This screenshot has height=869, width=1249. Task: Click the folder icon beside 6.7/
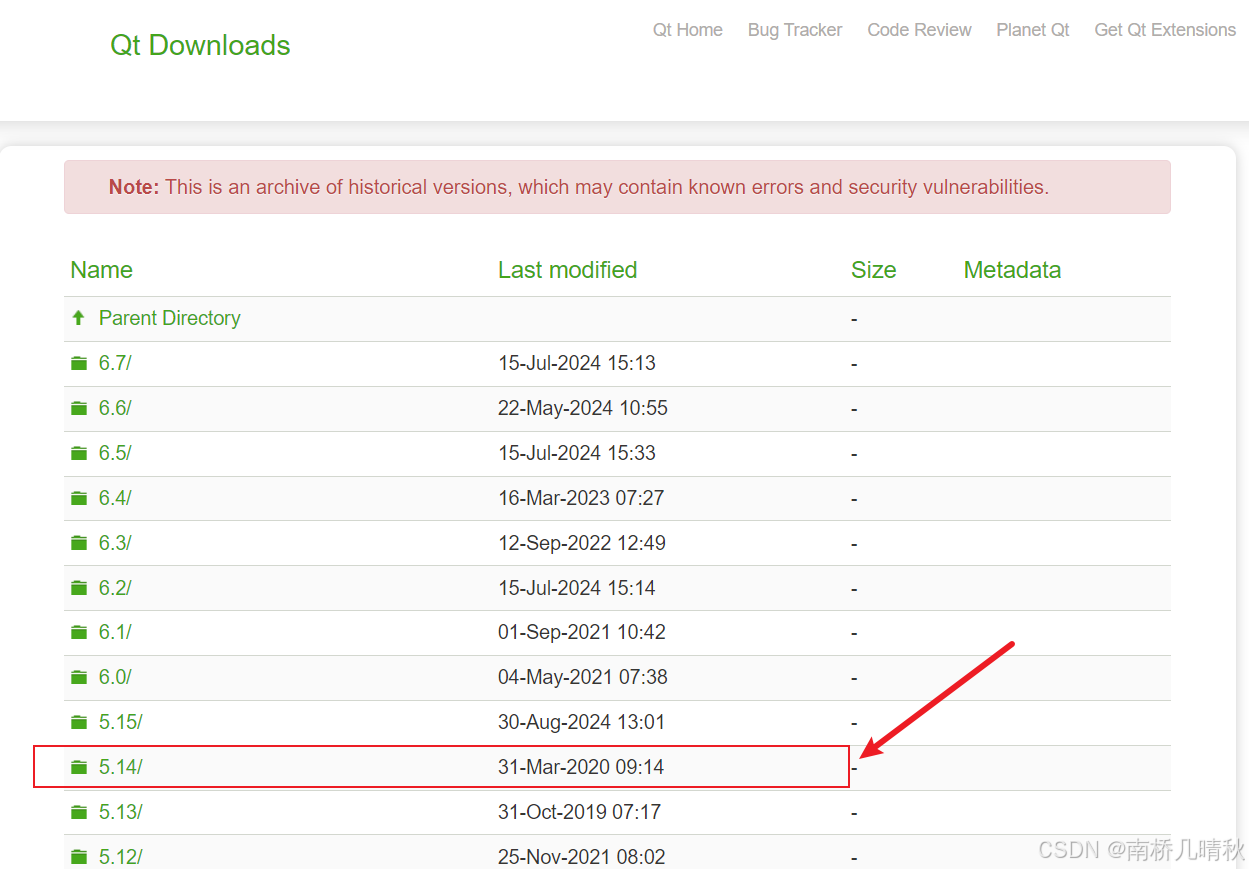[79, 363]
